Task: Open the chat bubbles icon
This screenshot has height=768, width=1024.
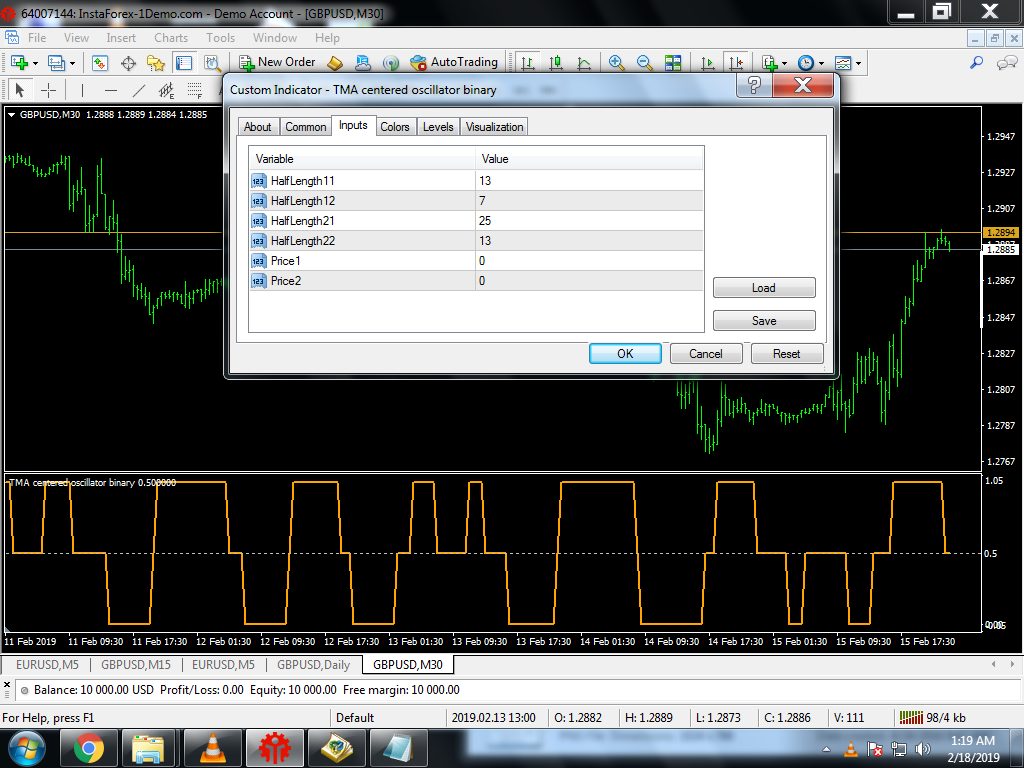Action: [x=1006, y=63]
